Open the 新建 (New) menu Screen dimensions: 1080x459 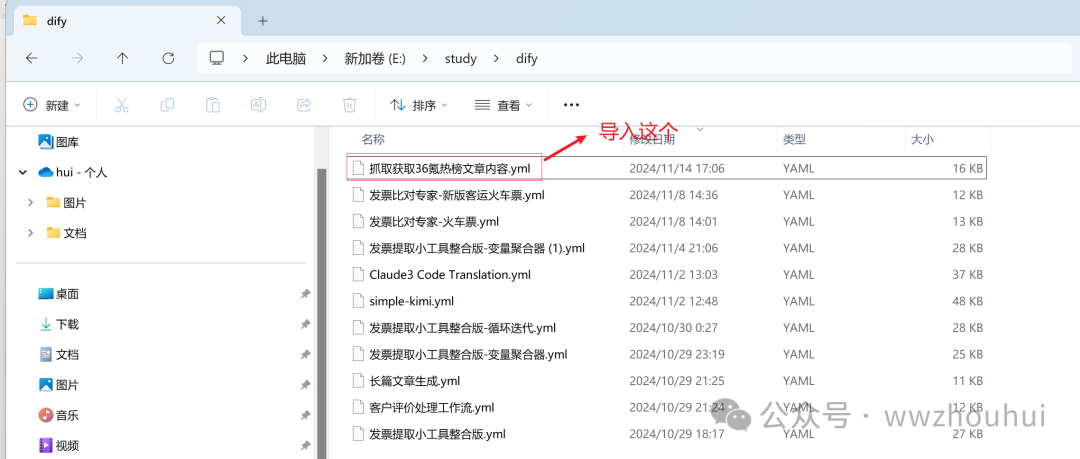click(52, 105)
